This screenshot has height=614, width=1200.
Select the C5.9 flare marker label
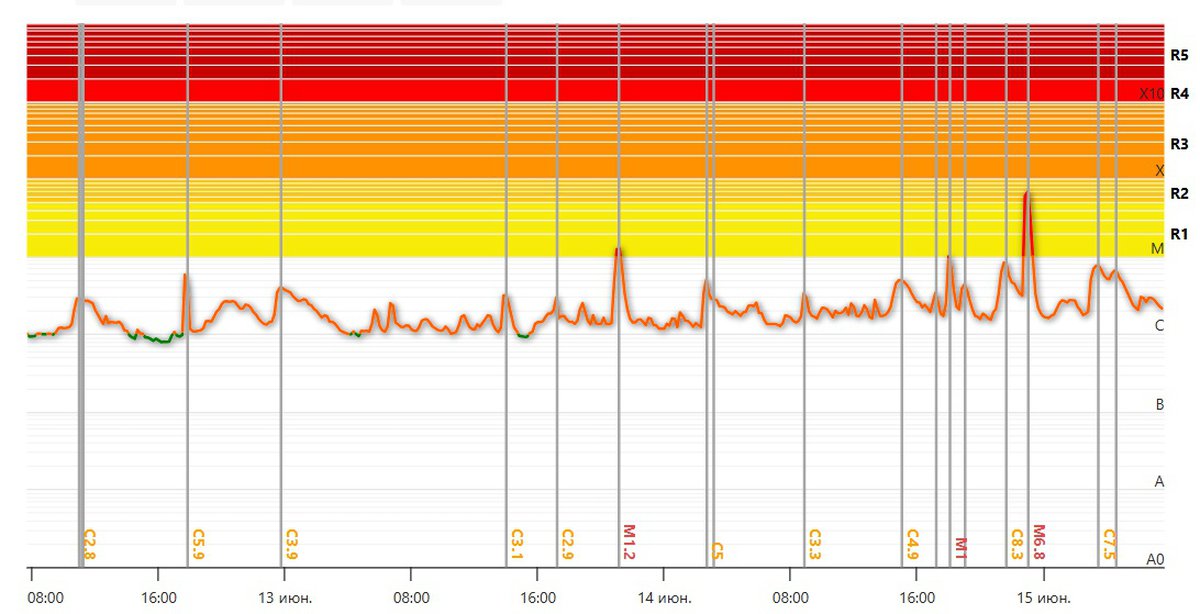tap(198, 544)
